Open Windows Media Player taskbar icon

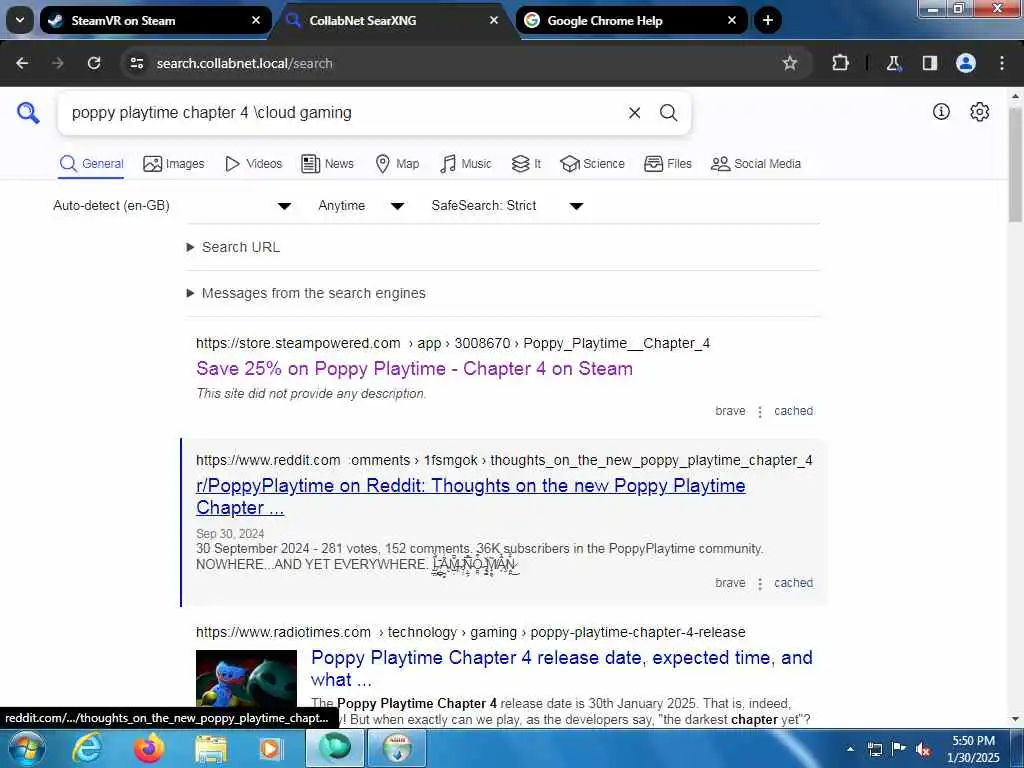(x=270, y=748)
